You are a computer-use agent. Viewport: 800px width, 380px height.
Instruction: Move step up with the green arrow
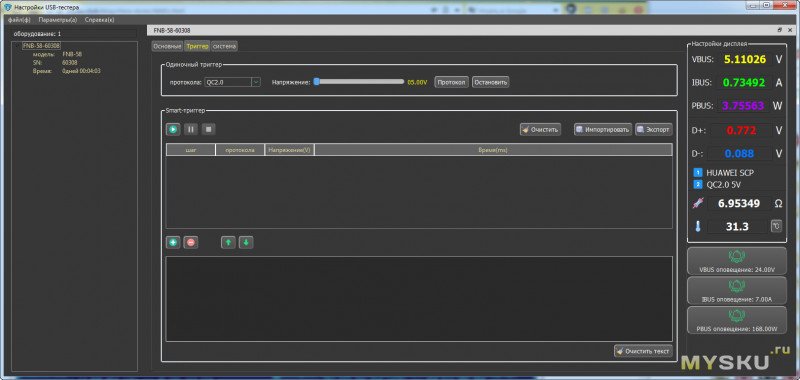(x=228, y=243)
